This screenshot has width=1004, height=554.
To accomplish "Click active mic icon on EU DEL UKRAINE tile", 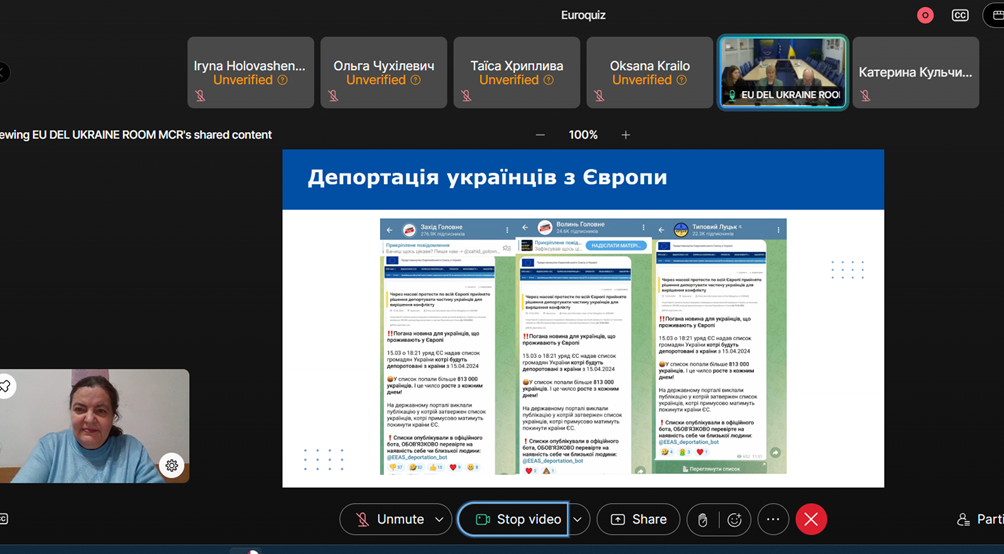I will pyautogui.click(x=732, y=95).
